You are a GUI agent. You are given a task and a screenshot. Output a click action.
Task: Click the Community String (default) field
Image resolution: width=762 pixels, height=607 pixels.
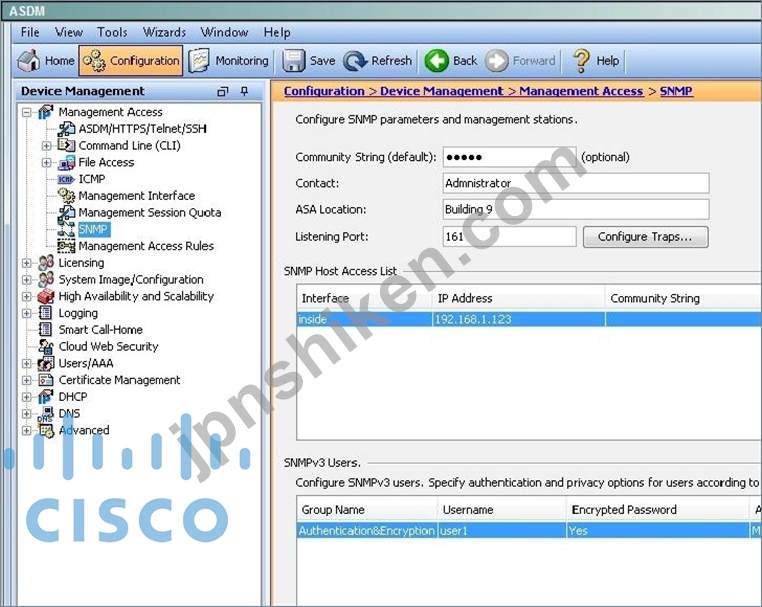(x=509, y=157)
